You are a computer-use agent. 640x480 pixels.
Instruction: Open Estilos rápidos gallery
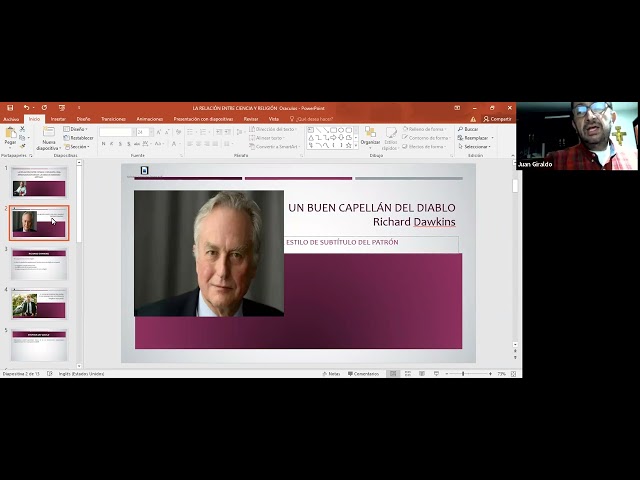[x=391, y=138]
